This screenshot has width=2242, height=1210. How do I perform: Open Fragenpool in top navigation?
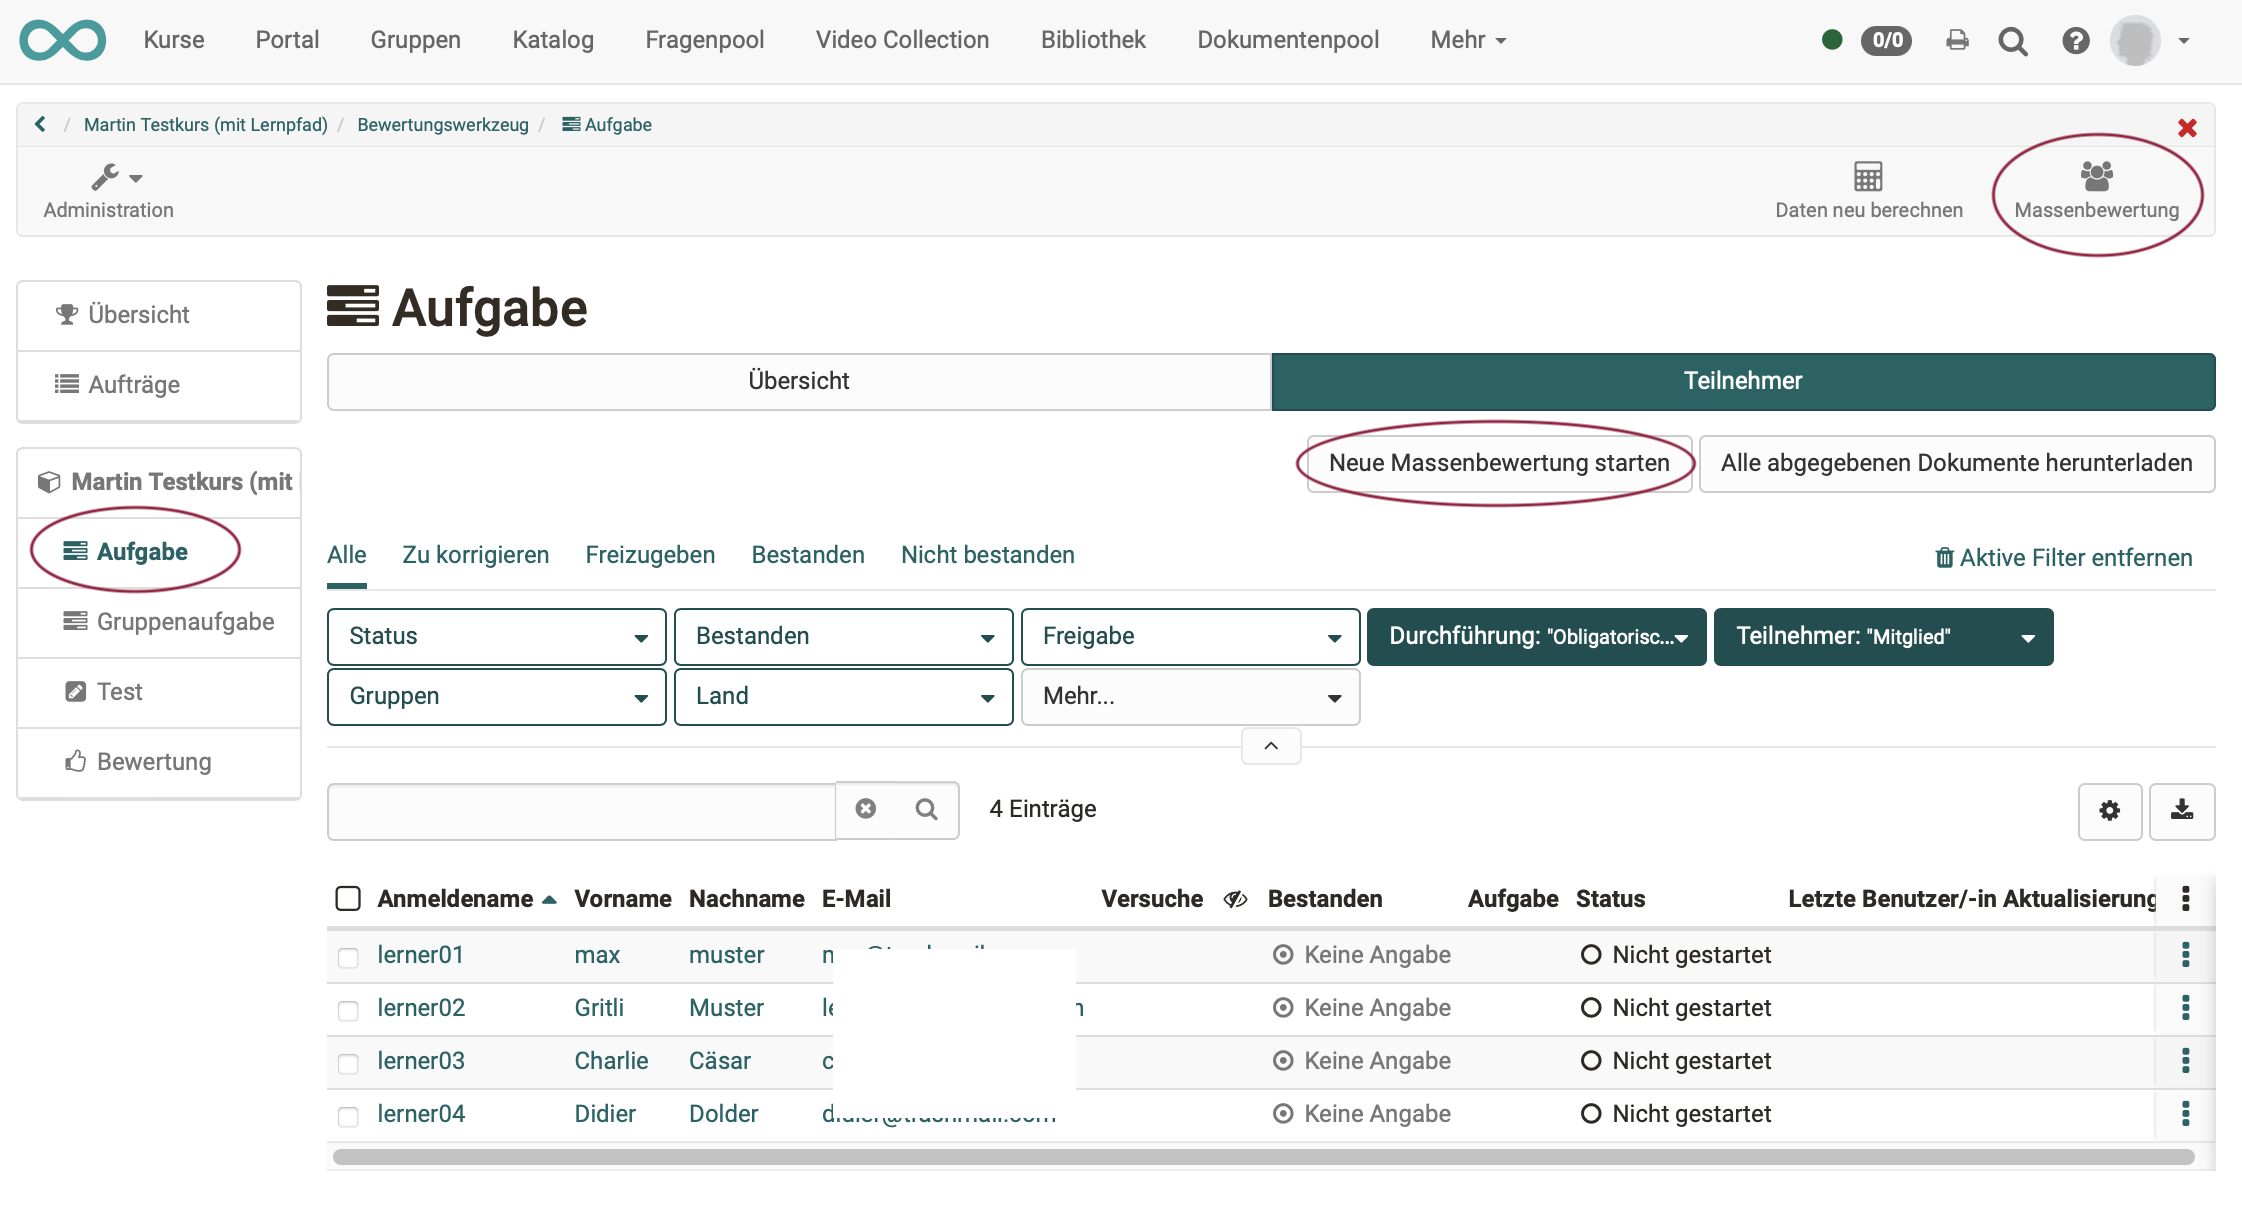pyautogui.click(x=705, y=40)
